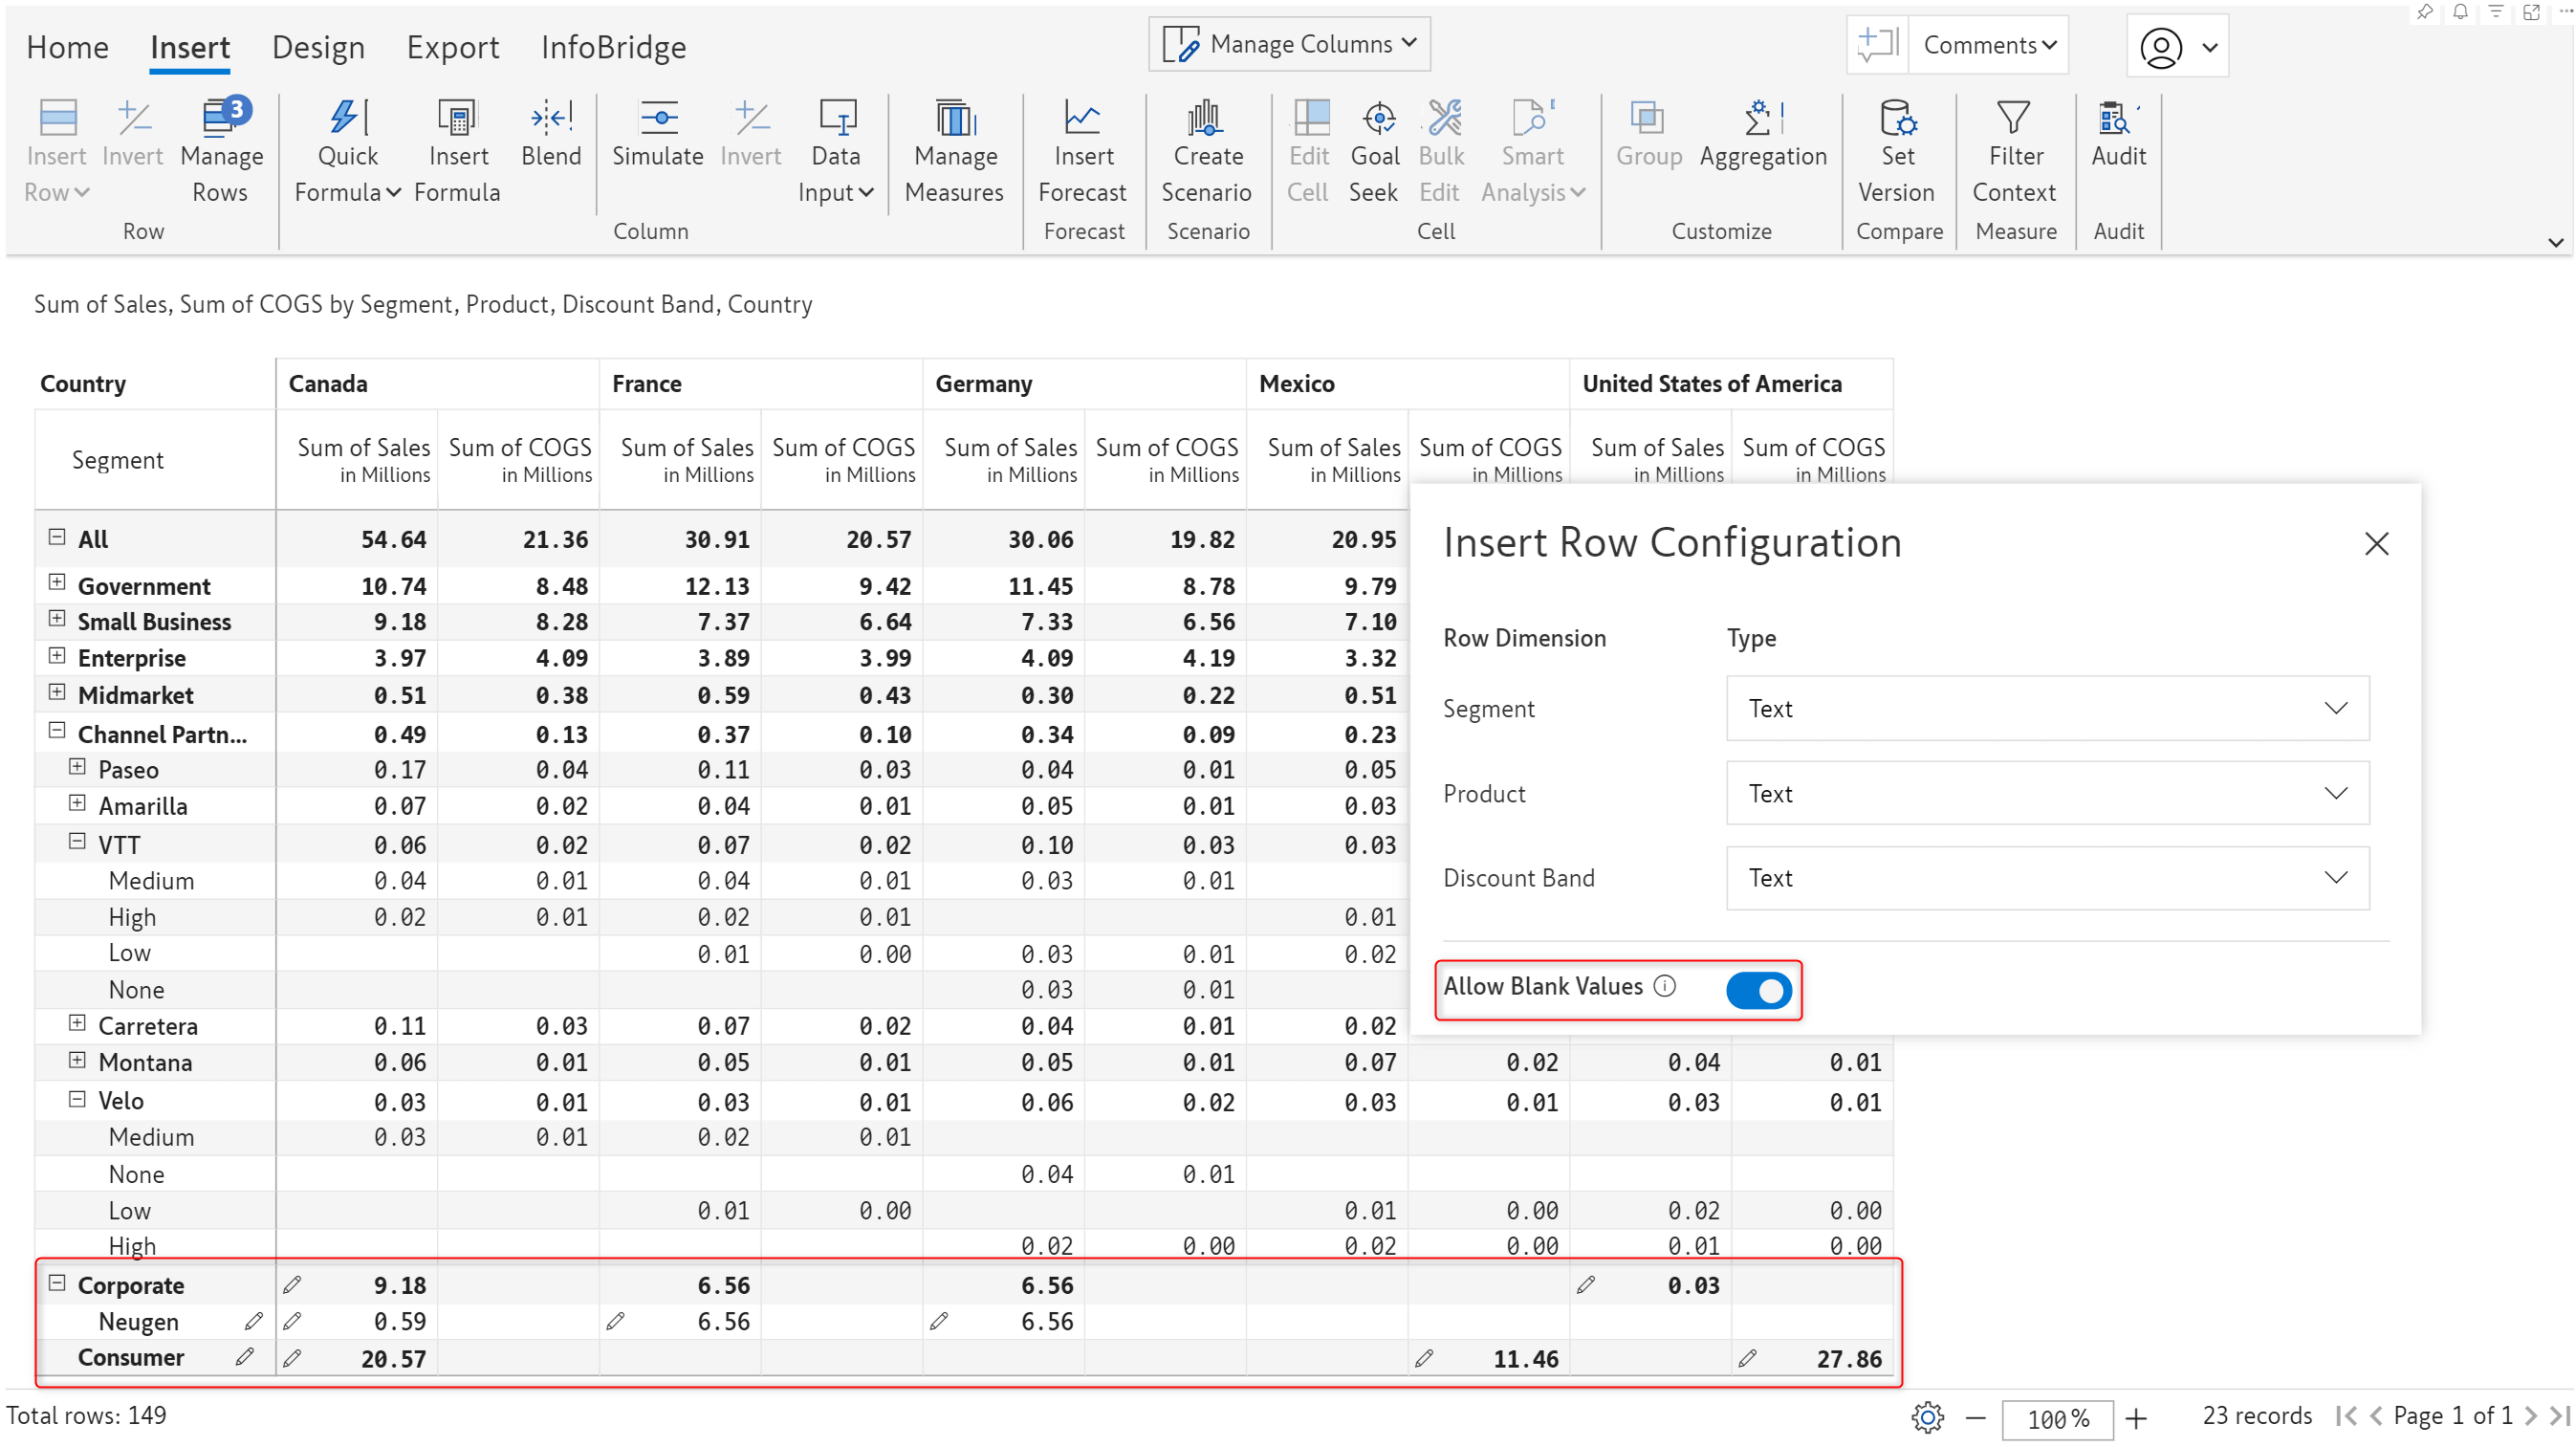Image resolution: width=2576 pixels, height=1447 pixels.
Task: Open Manage Columns dropdown
Action: 1289,44
